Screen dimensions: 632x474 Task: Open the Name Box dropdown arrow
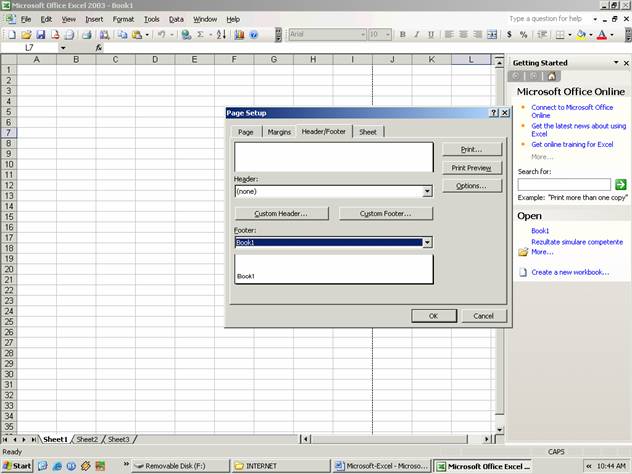pos(63,48)
